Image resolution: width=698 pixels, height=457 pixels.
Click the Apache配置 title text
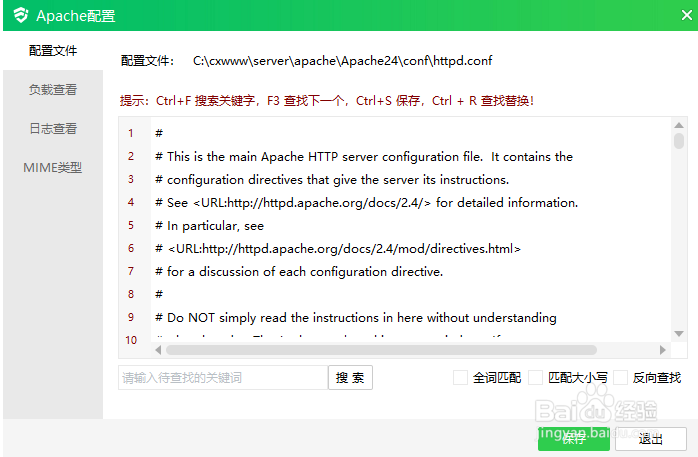76,16
